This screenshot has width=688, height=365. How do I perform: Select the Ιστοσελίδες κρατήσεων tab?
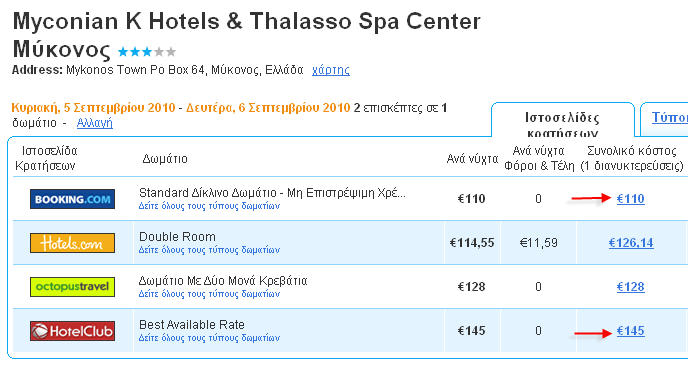tap(563, 124)
